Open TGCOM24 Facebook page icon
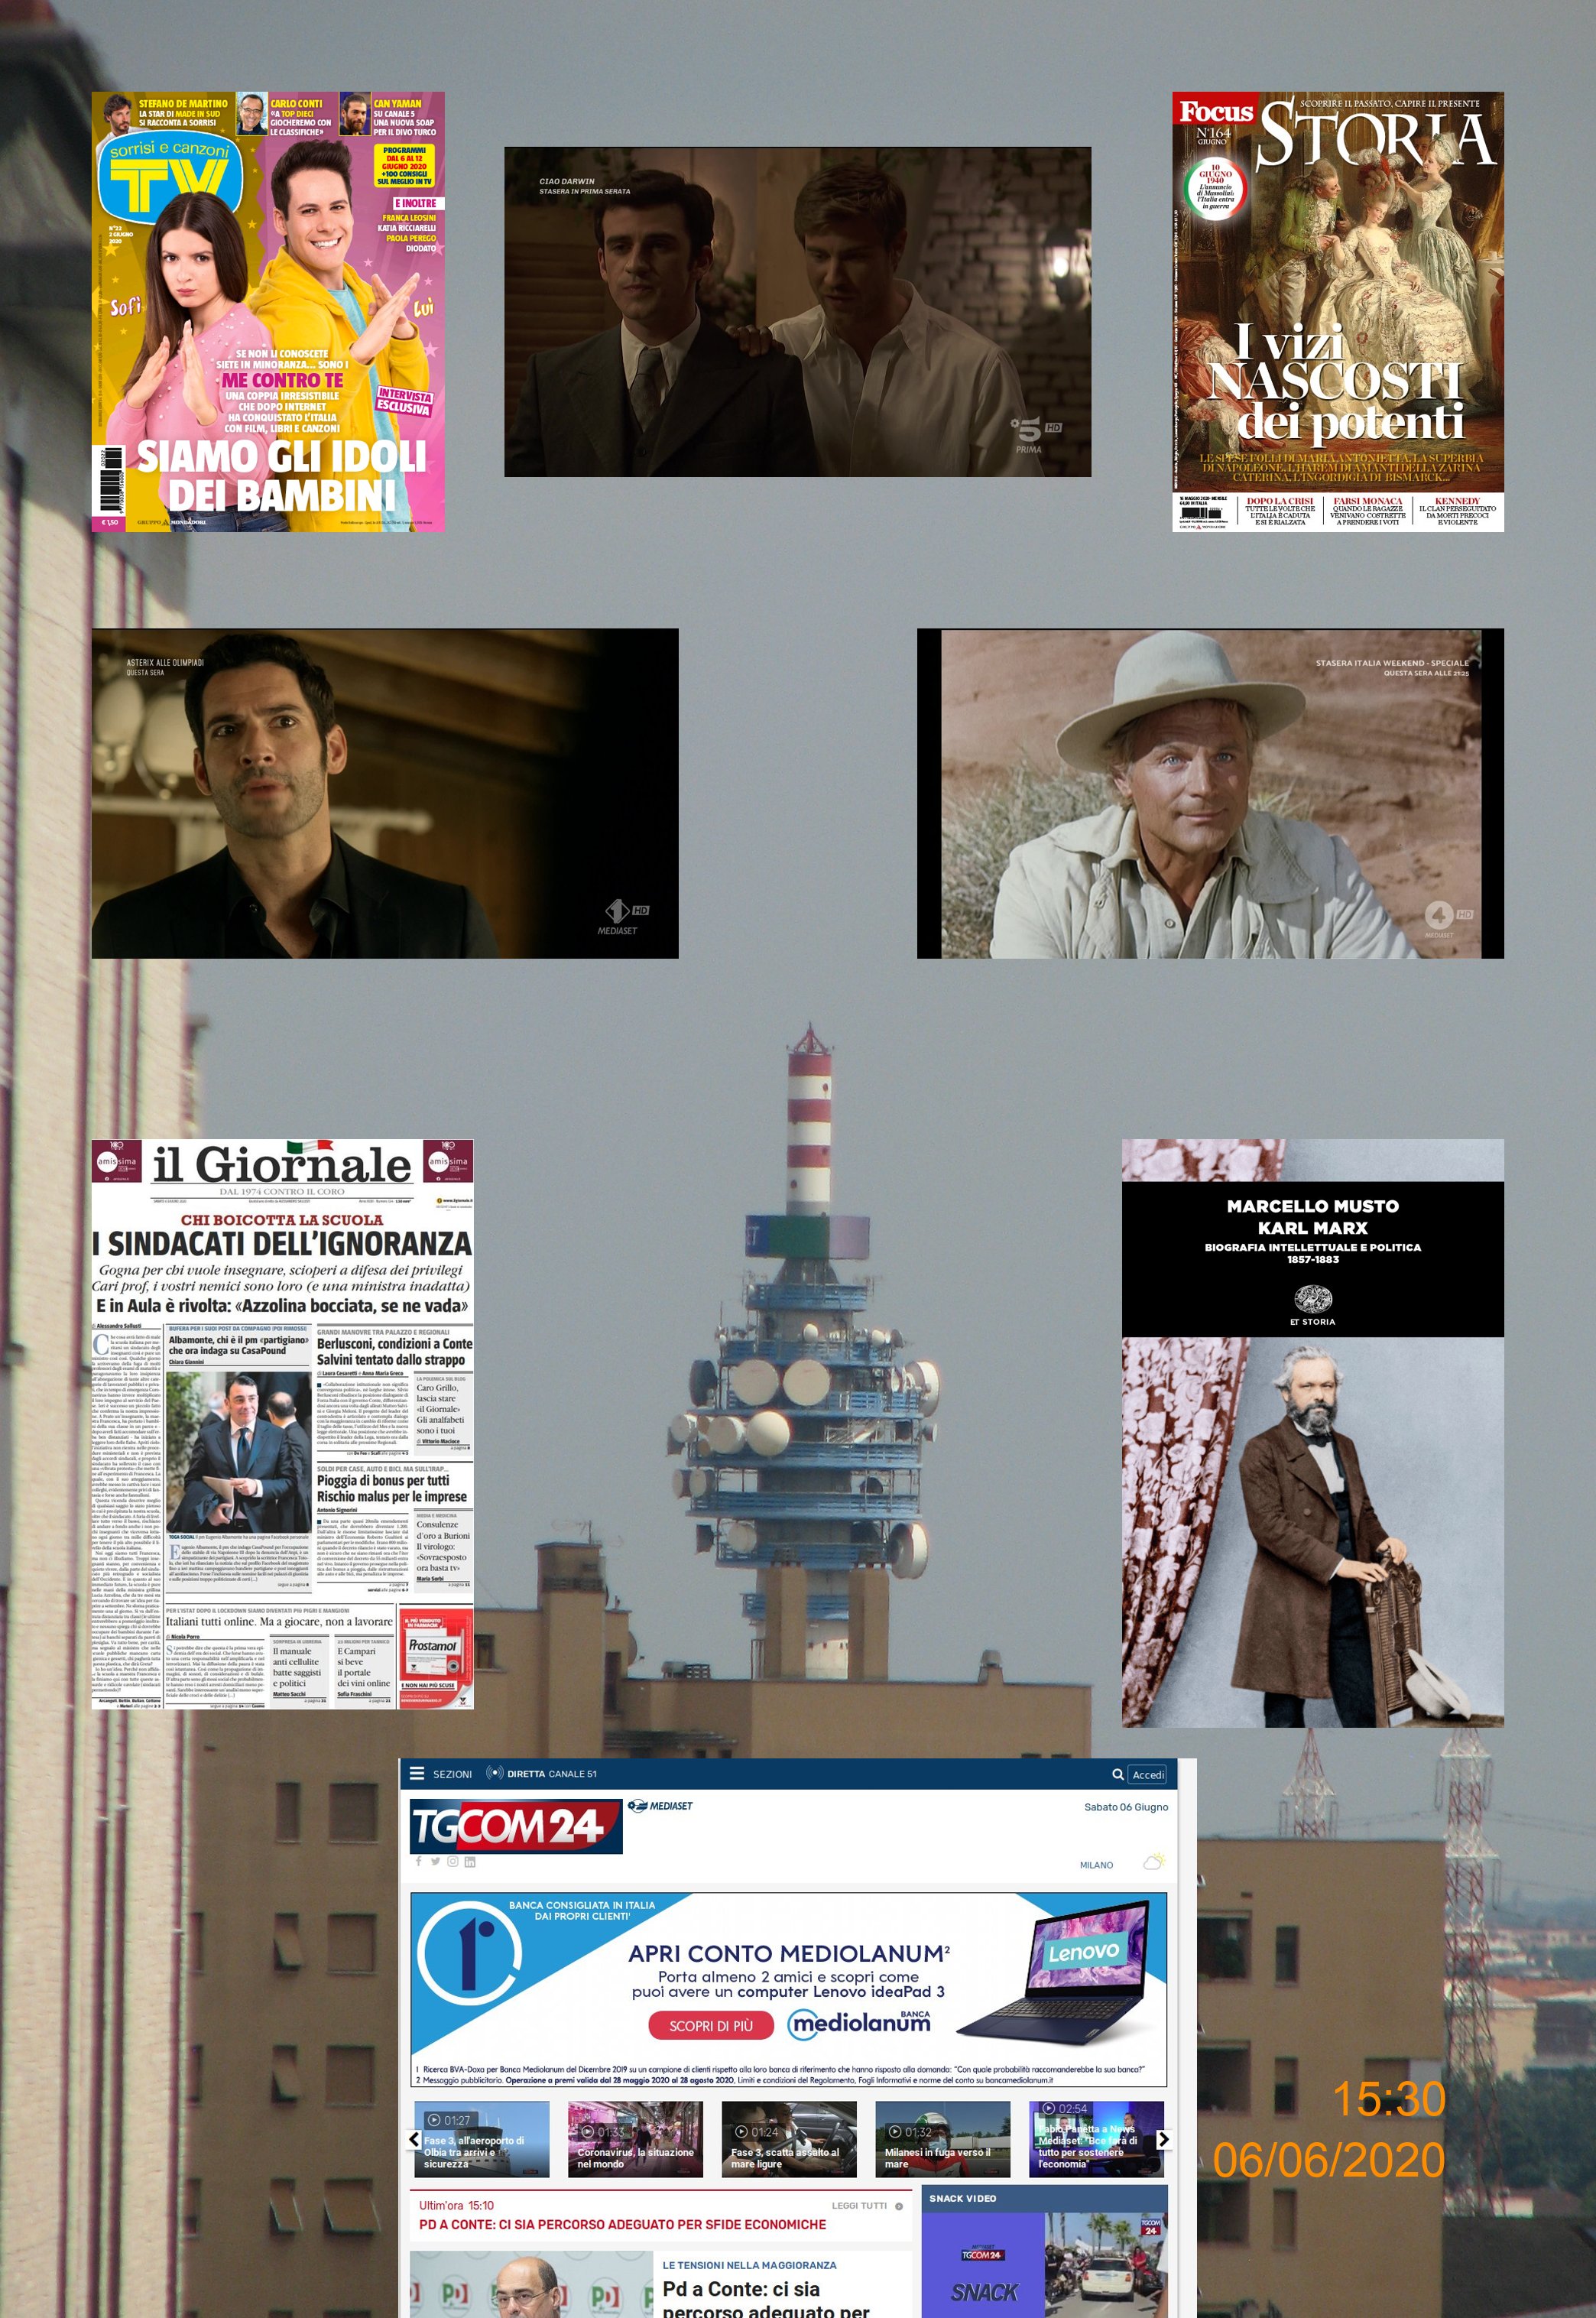The width and height of the screenshot is (1596, 2318). tap(418, 1861)
